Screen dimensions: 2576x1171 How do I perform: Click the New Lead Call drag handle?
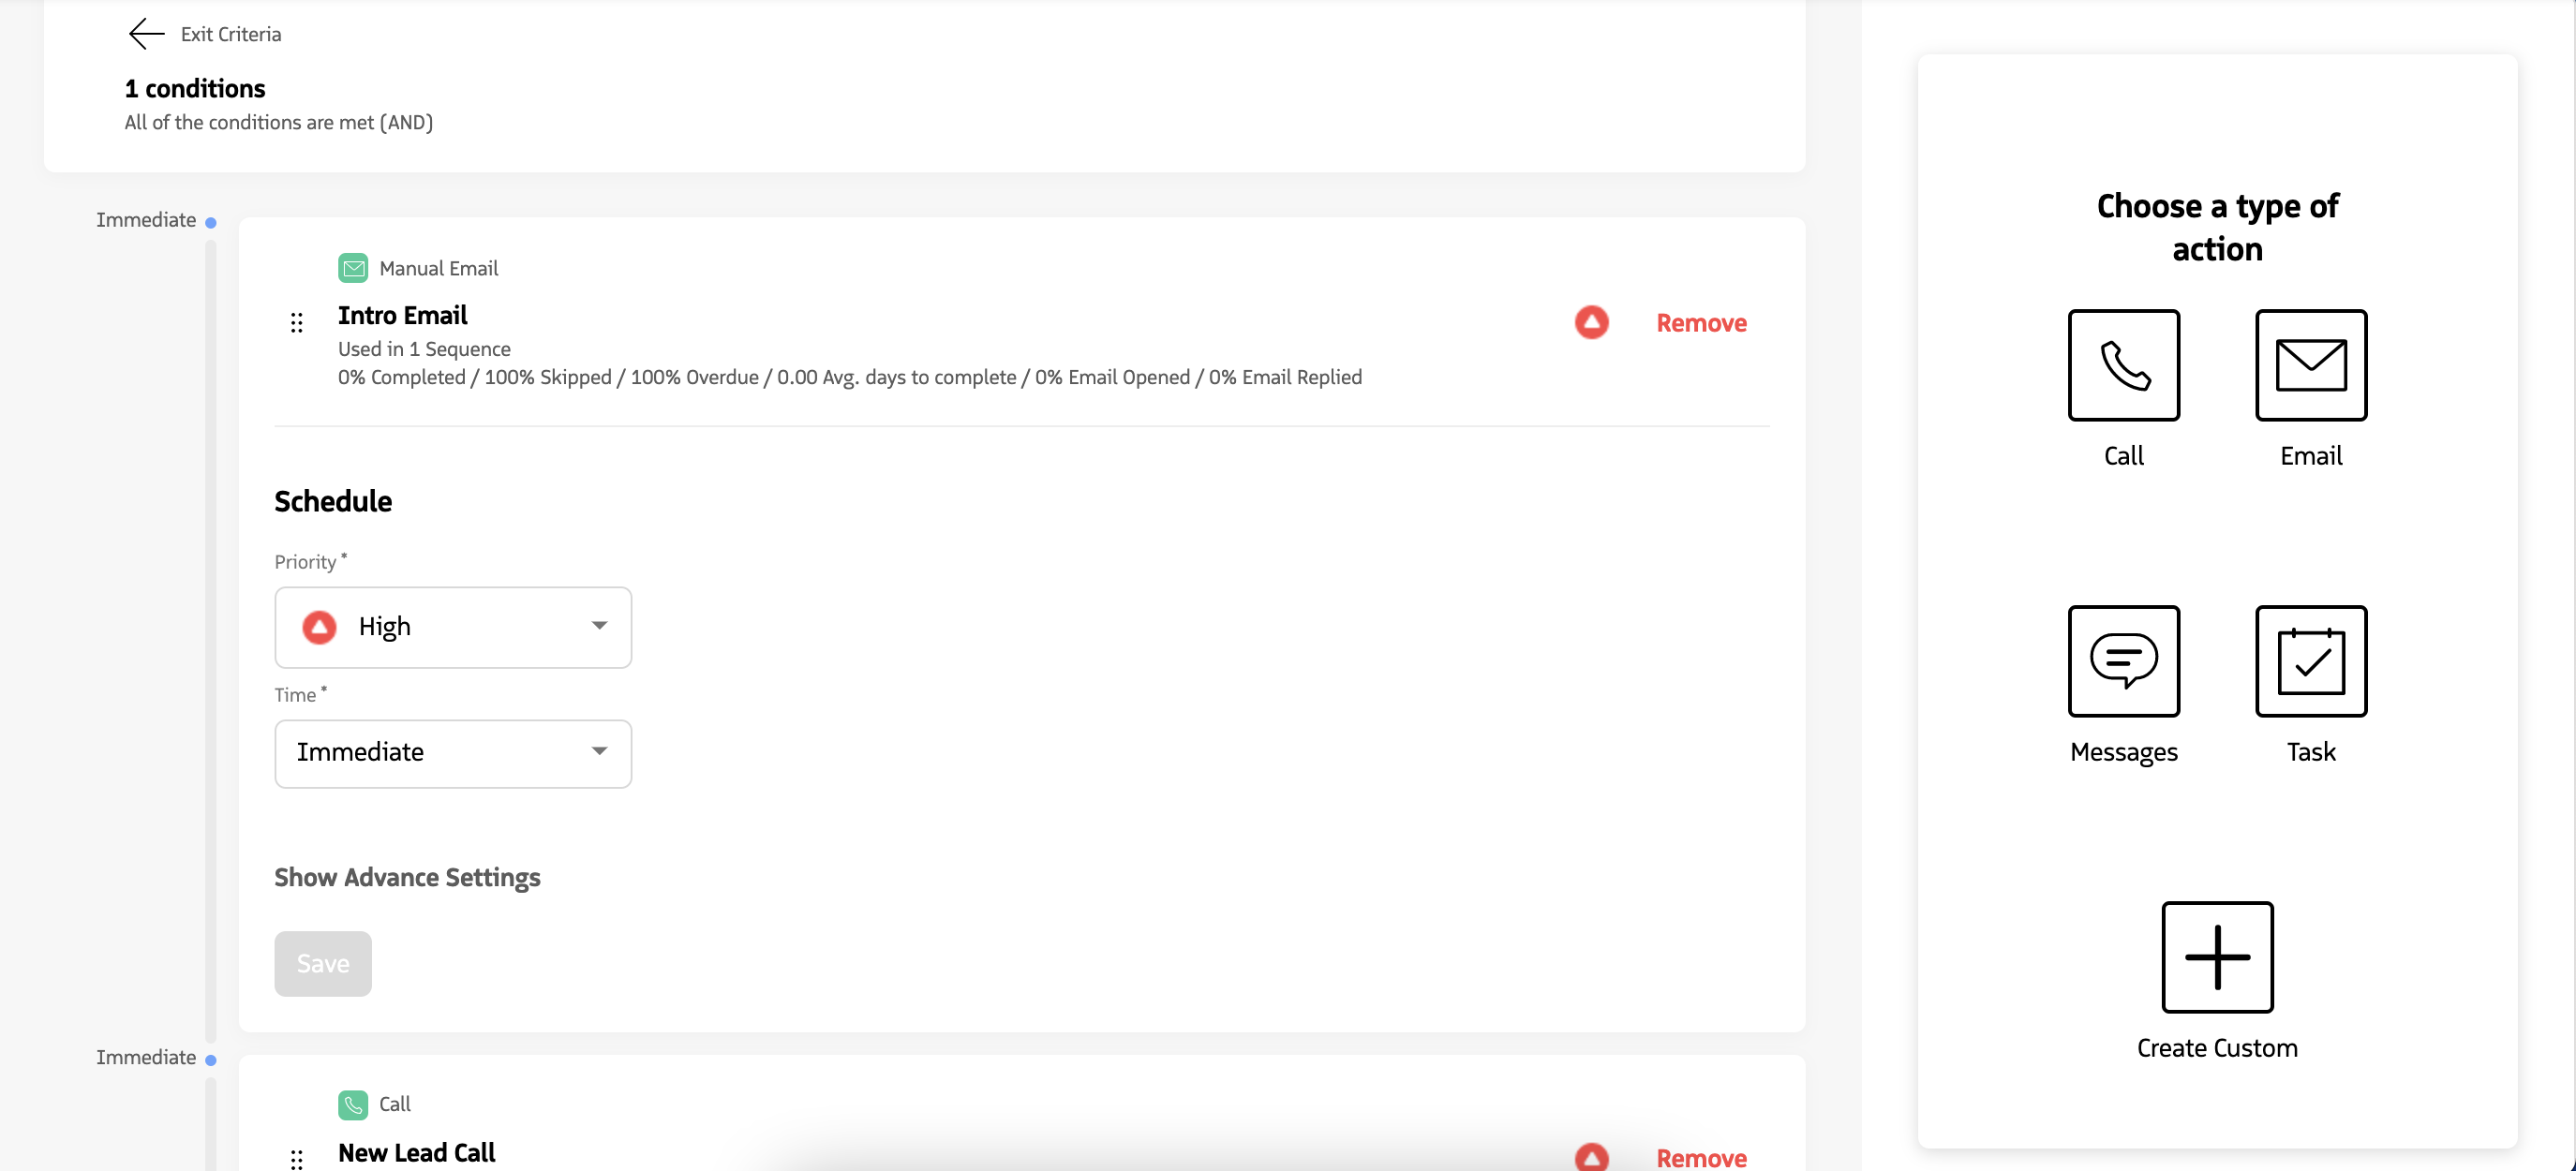point(296,1158)
